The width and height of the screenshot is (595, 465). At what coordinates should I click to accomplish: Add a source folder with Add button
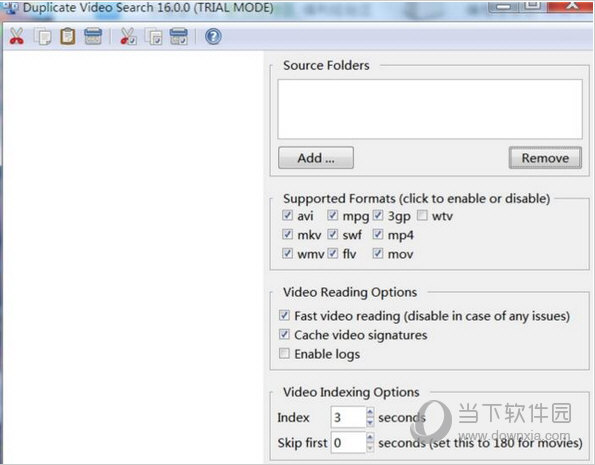tap(316, 158)
